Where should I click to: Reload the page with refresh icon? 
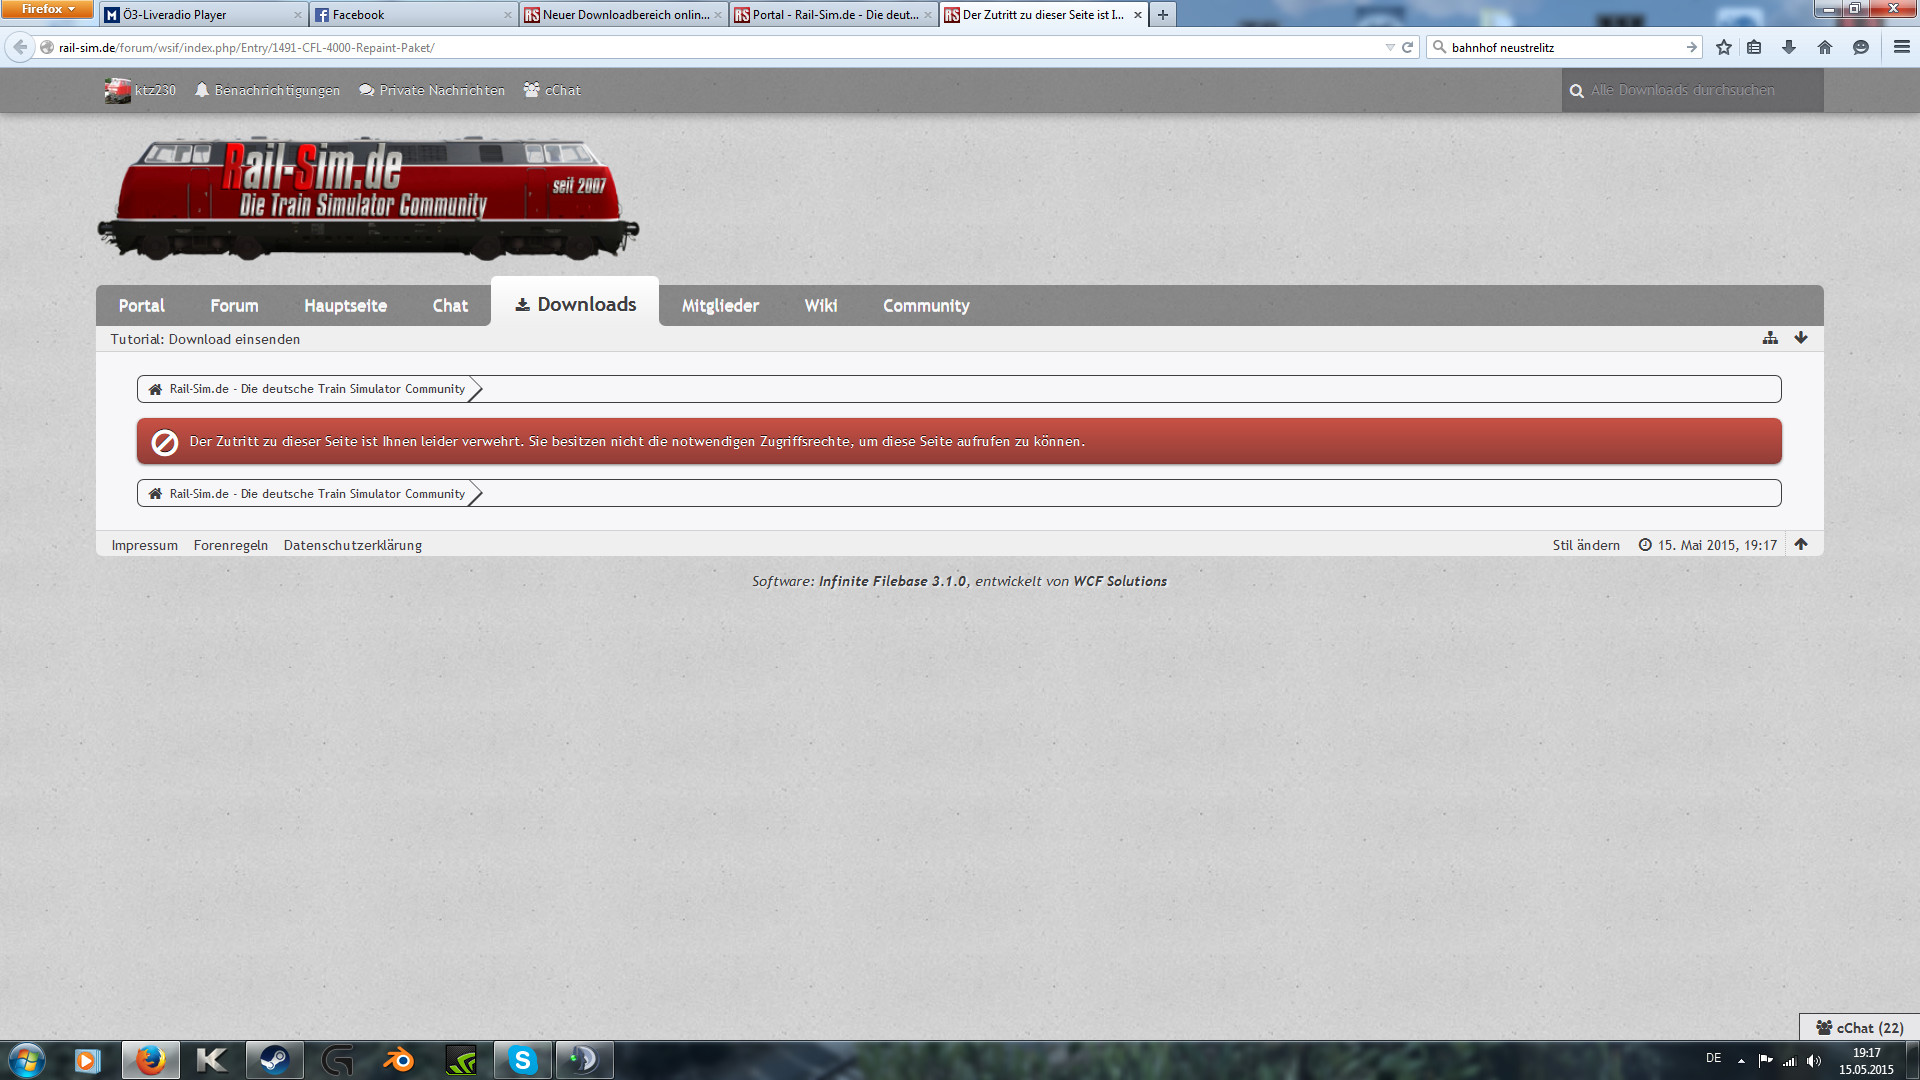tap(1407, 47)
